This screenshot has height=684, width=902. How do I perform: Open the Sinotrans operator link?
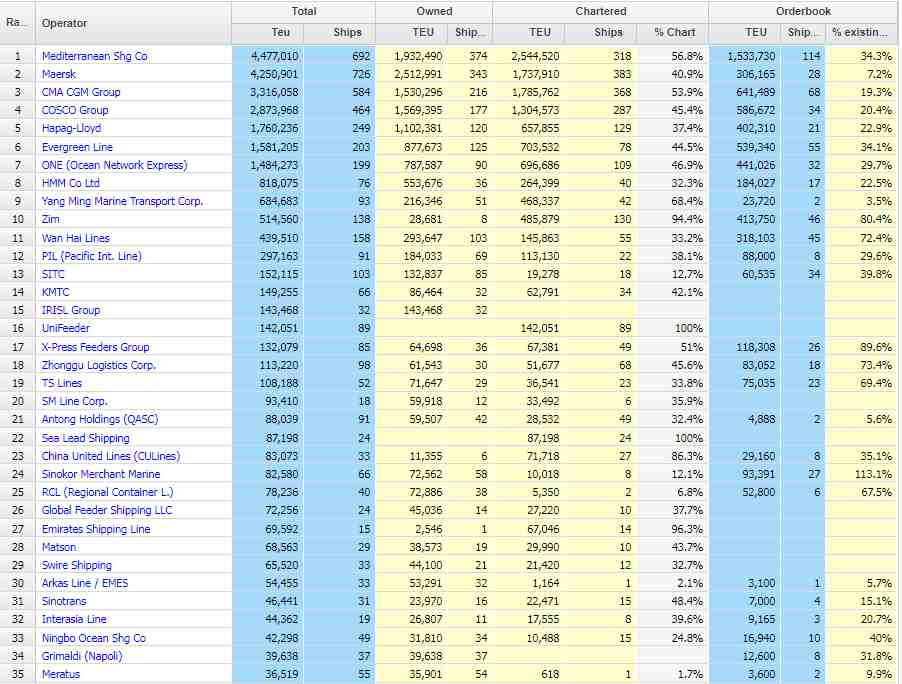(64, 601)
